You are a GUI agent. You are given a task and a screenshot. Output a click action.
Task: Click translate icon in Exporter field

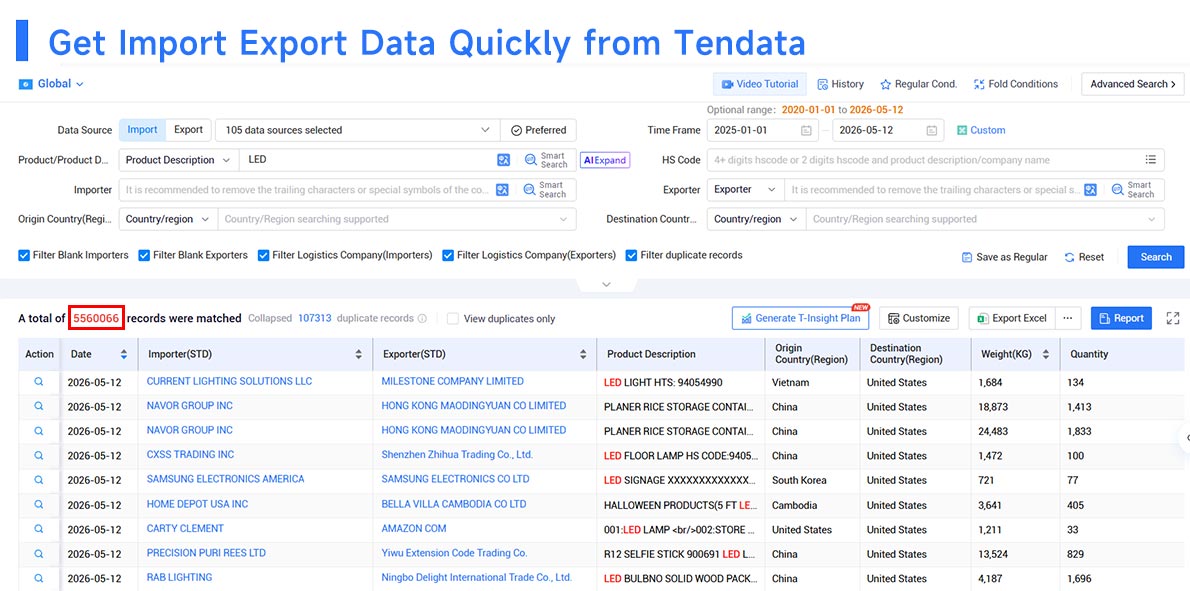(x=1091, y=190)
